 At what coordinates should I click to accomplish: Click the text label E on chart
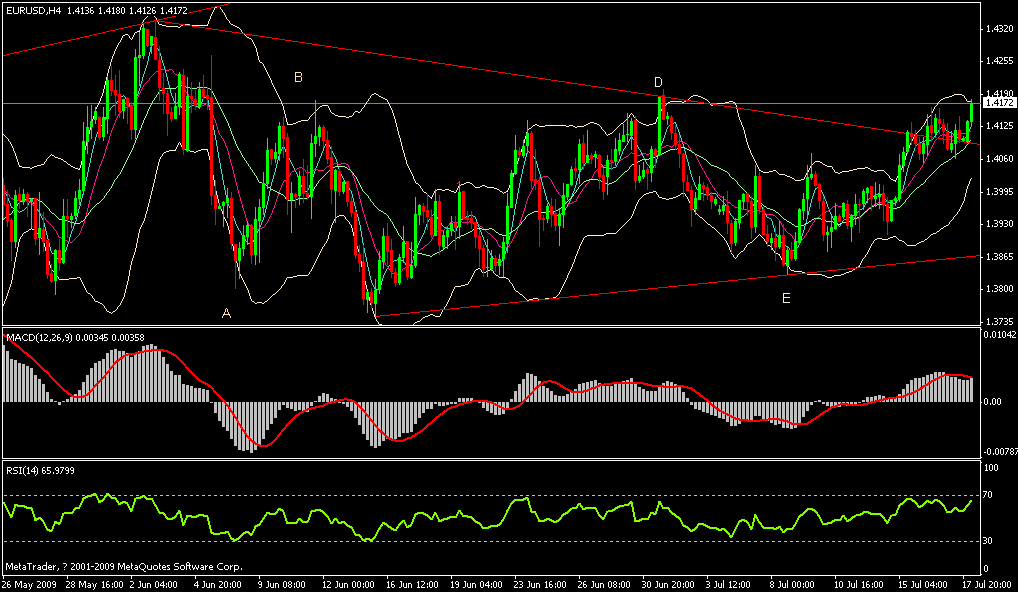[x=786, y=299]
